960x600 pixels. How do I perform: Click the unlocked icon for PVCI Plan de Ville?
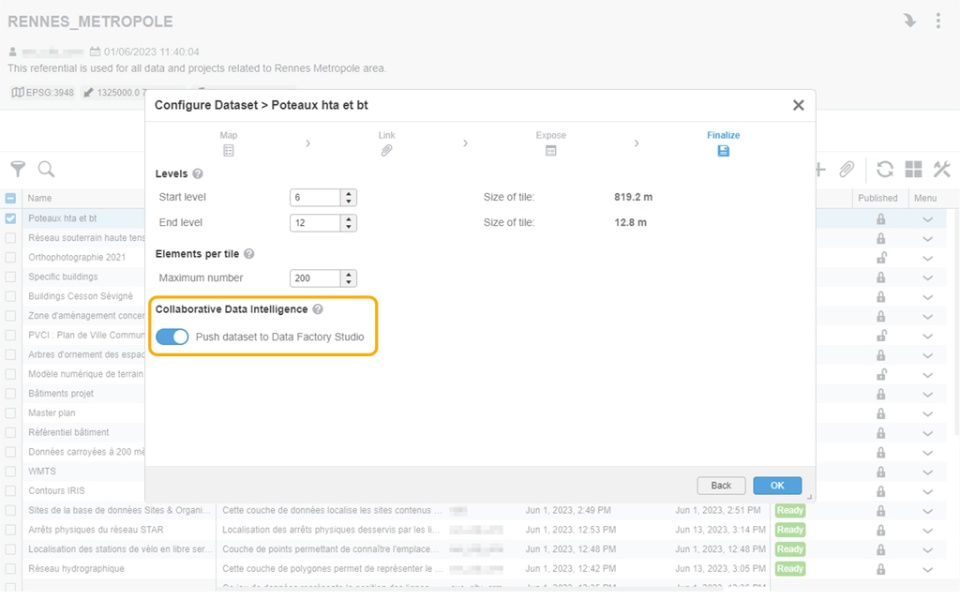click(881, 336)
